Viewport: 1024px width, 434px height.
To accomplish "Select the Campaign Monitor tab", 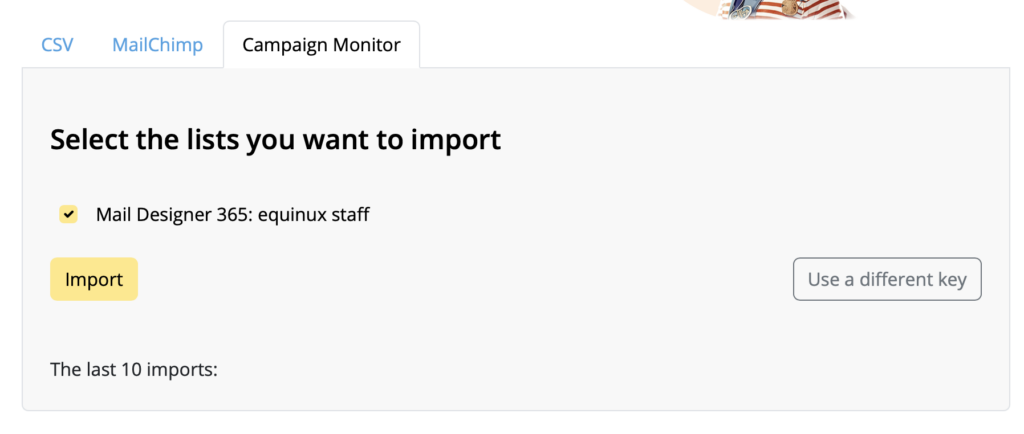I will tap(321, 45).
